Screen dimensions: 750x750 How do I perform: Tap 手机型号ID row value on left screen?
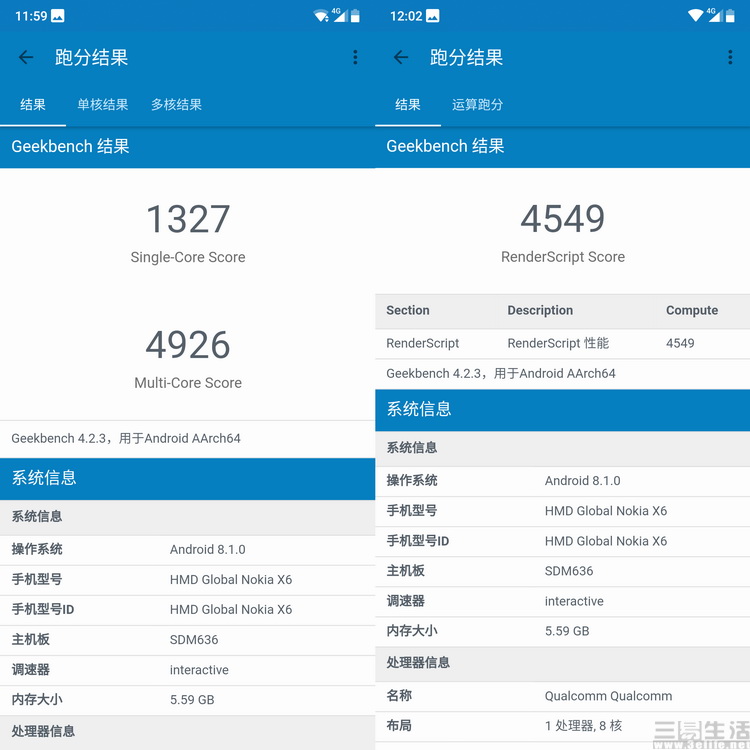pyautogui.click(x=231, y=610)
